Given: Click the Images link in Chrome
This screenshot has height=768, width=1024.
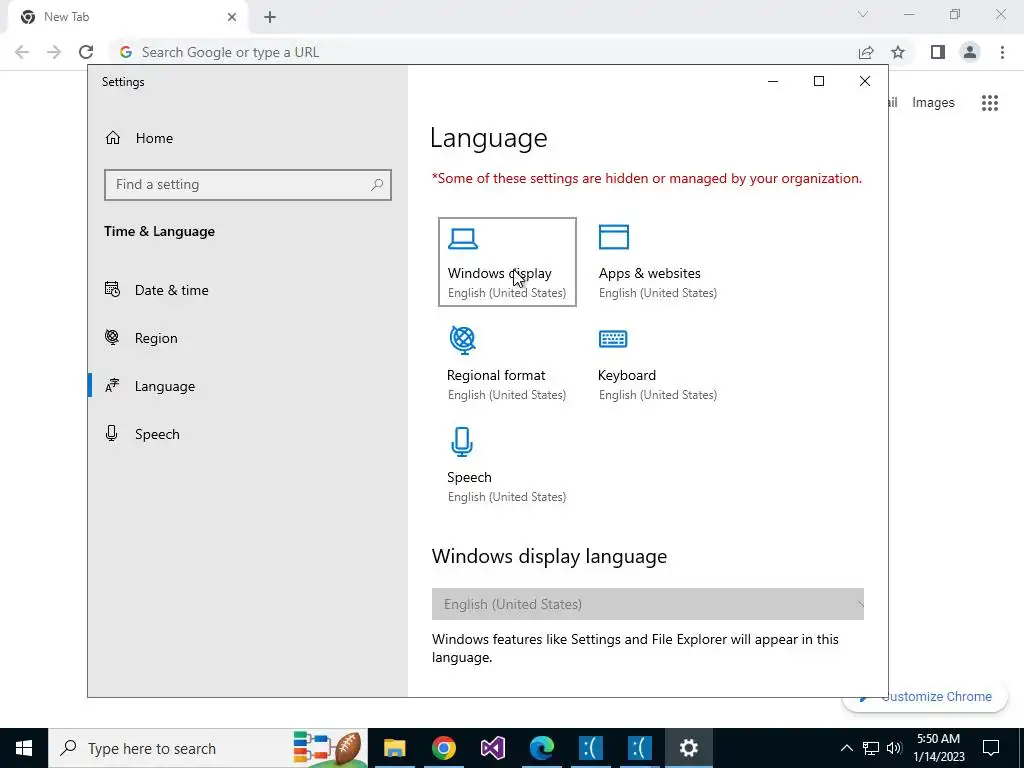Looking at the screenshot, I should click(x=933, y=103).
